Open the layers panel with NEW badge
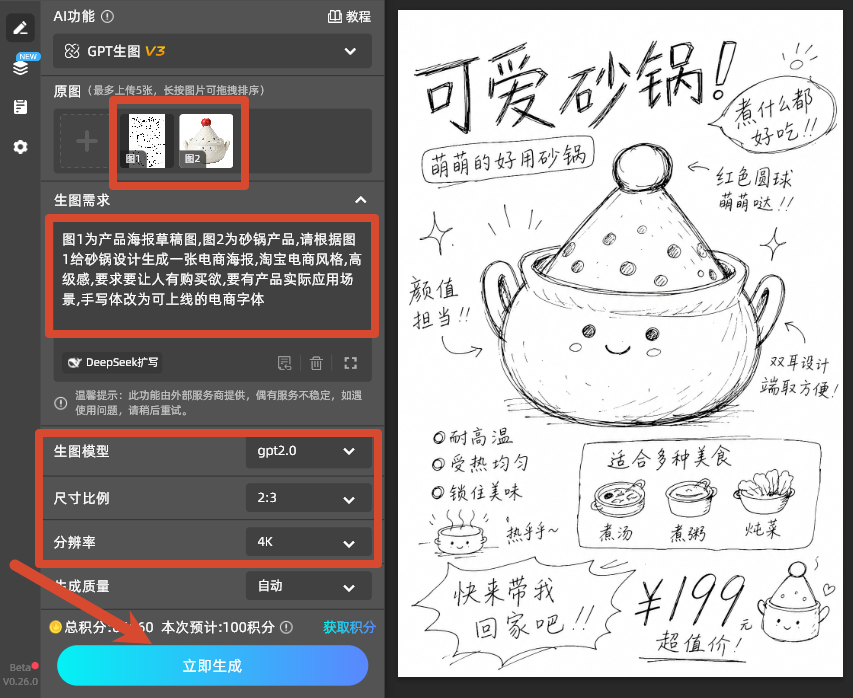Image resolution: width=853 pixels, height=698 pixels. pos(20,67)
